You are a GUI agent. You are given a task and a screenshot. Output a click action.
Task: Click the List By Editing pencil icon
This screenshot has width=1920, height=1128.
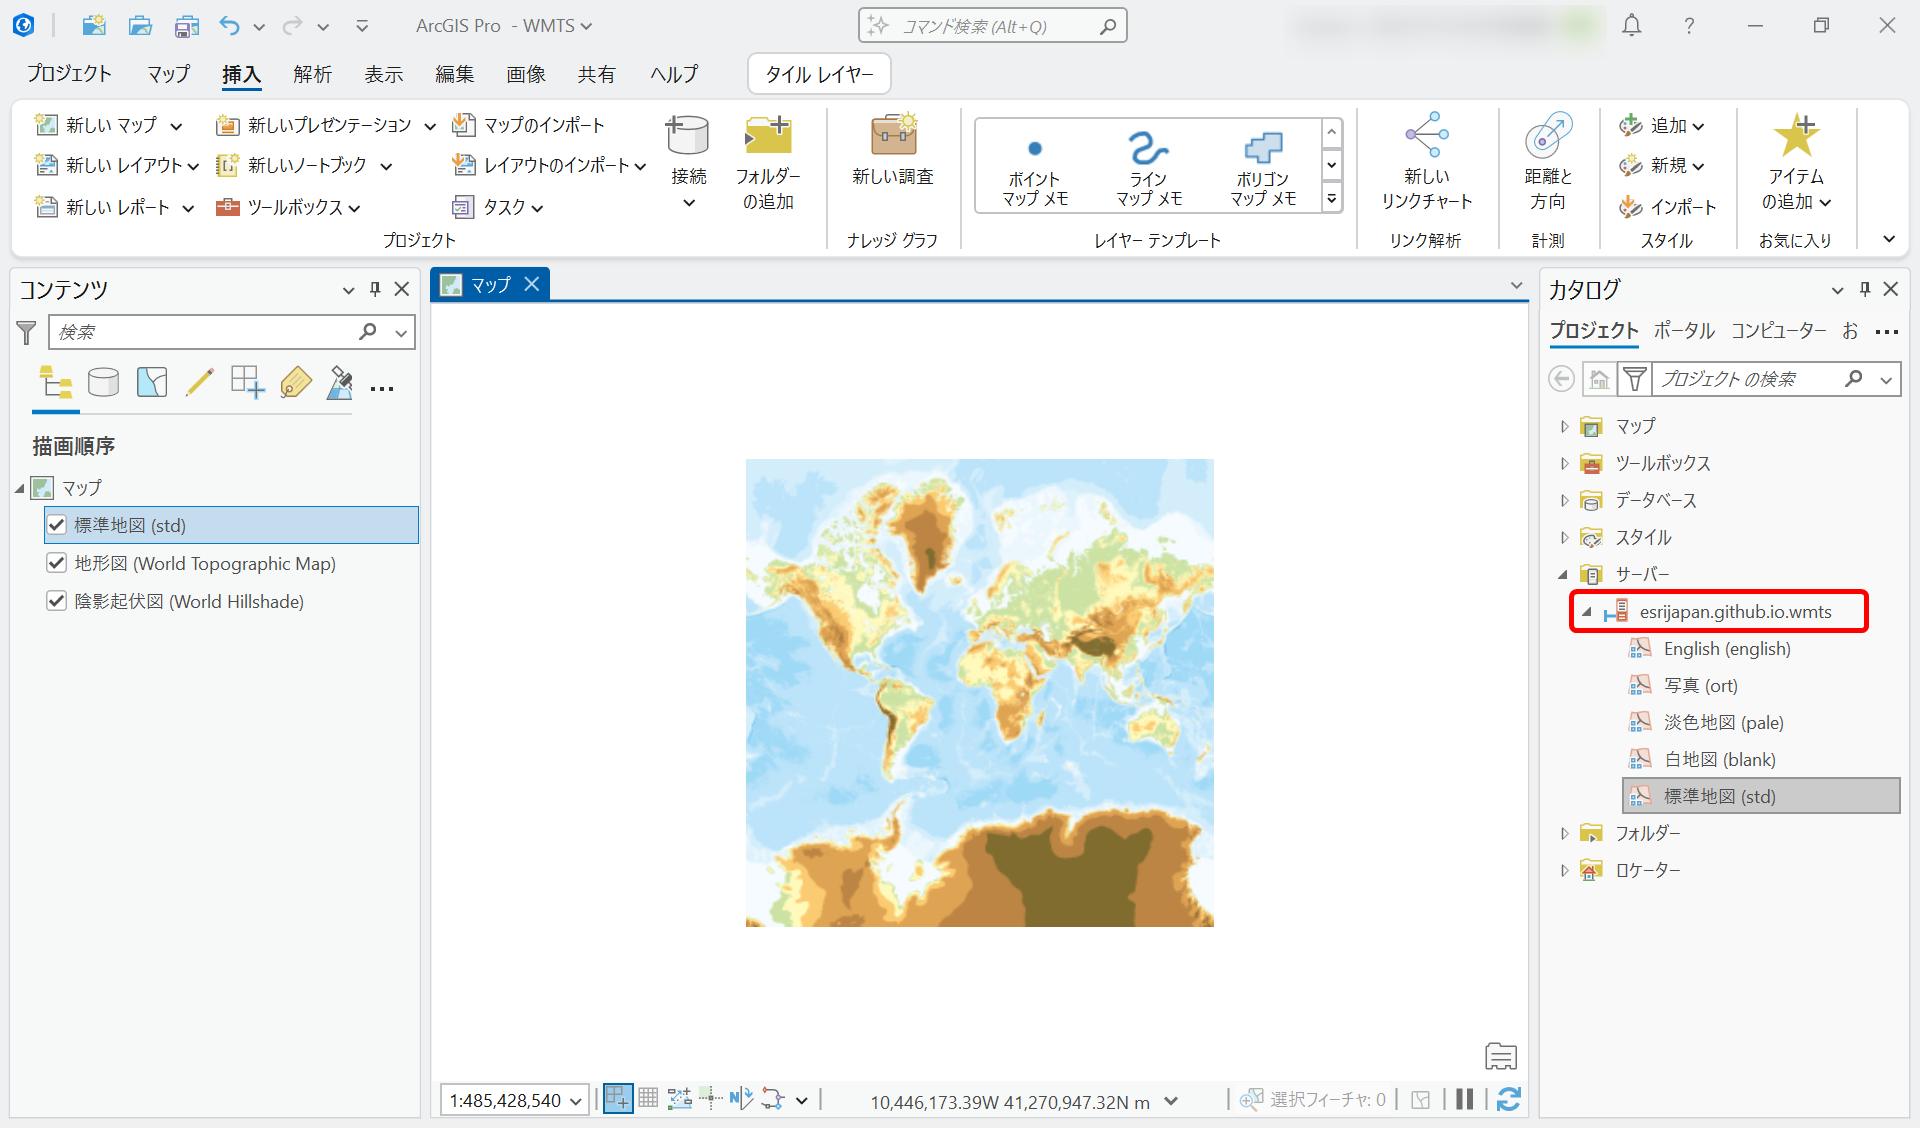click(x=199, y=382)
